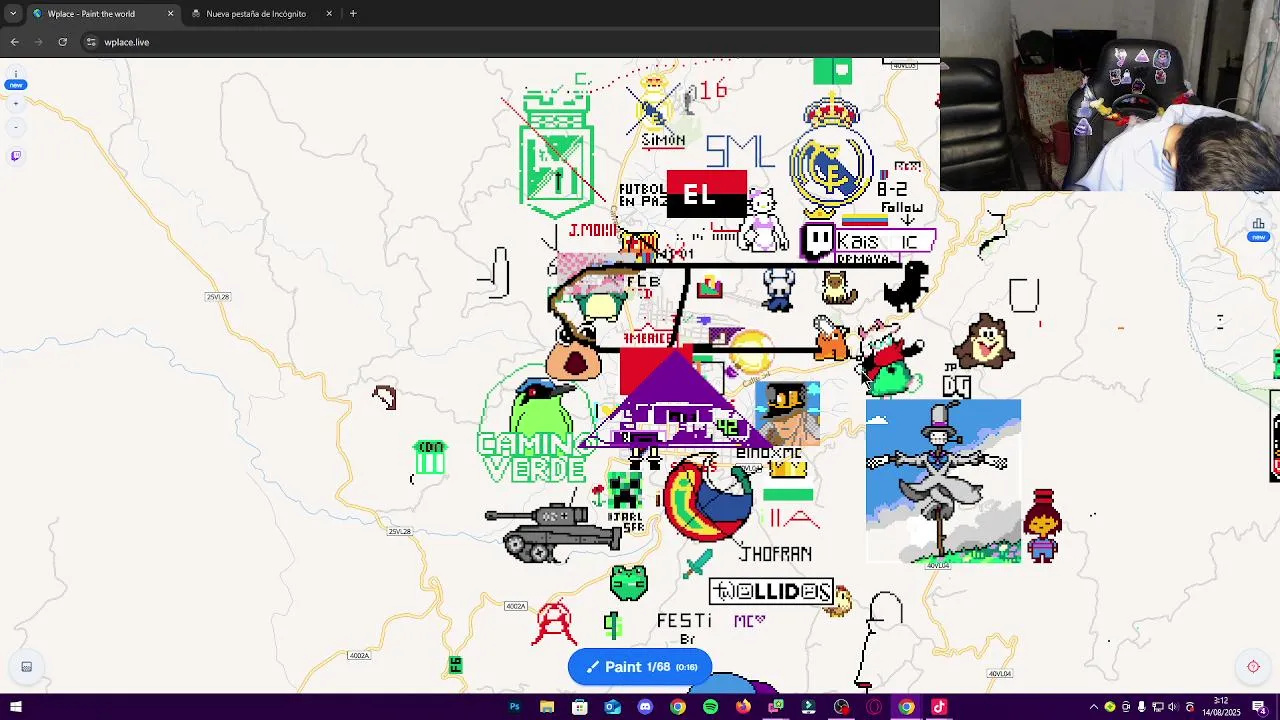This screenshot has width=1280, height=720.
Task: Open the tab search dropdown arrow
Action: (x=13, y=14)
